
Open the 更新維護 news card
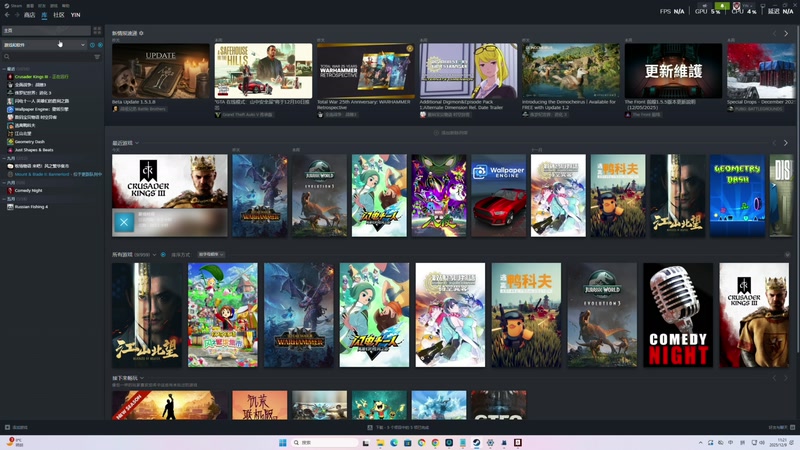tap(673, 71)
